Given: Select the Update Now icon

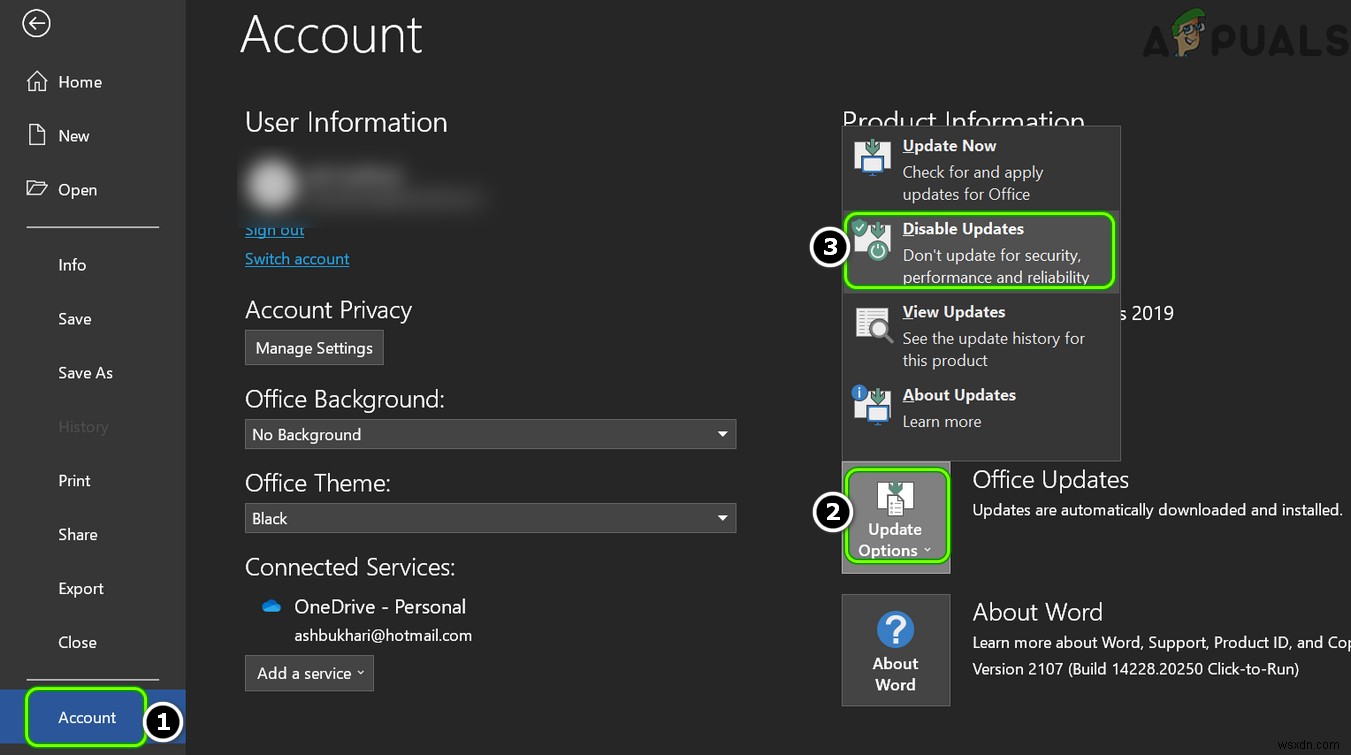Looking at the screenshot, I should click(x=871, y=157).
